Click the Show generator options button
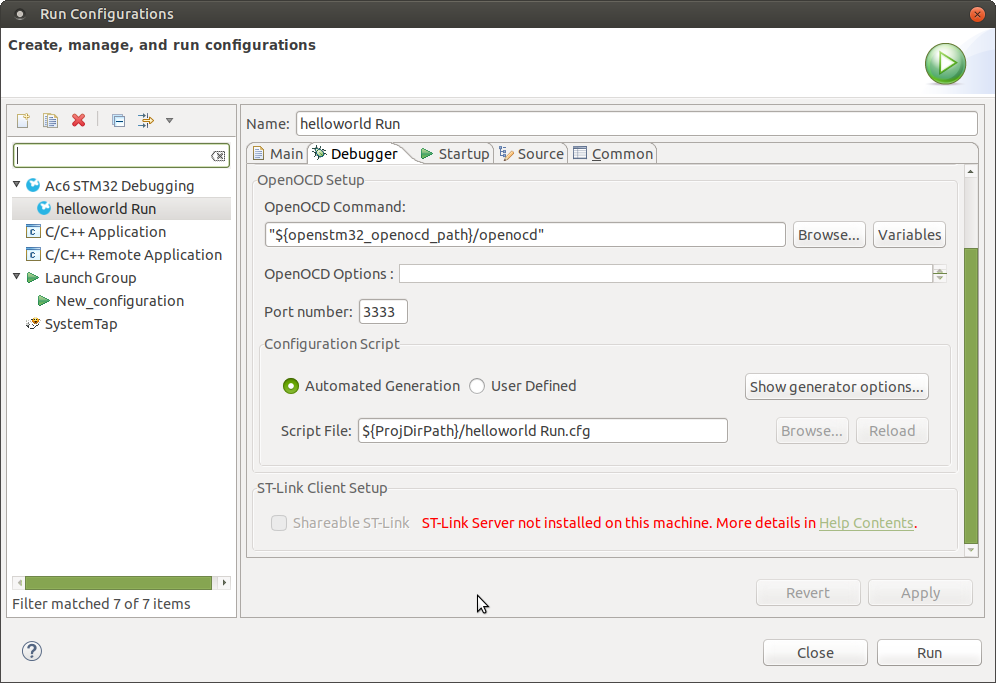Screen dimensions: 996x683 836,387
